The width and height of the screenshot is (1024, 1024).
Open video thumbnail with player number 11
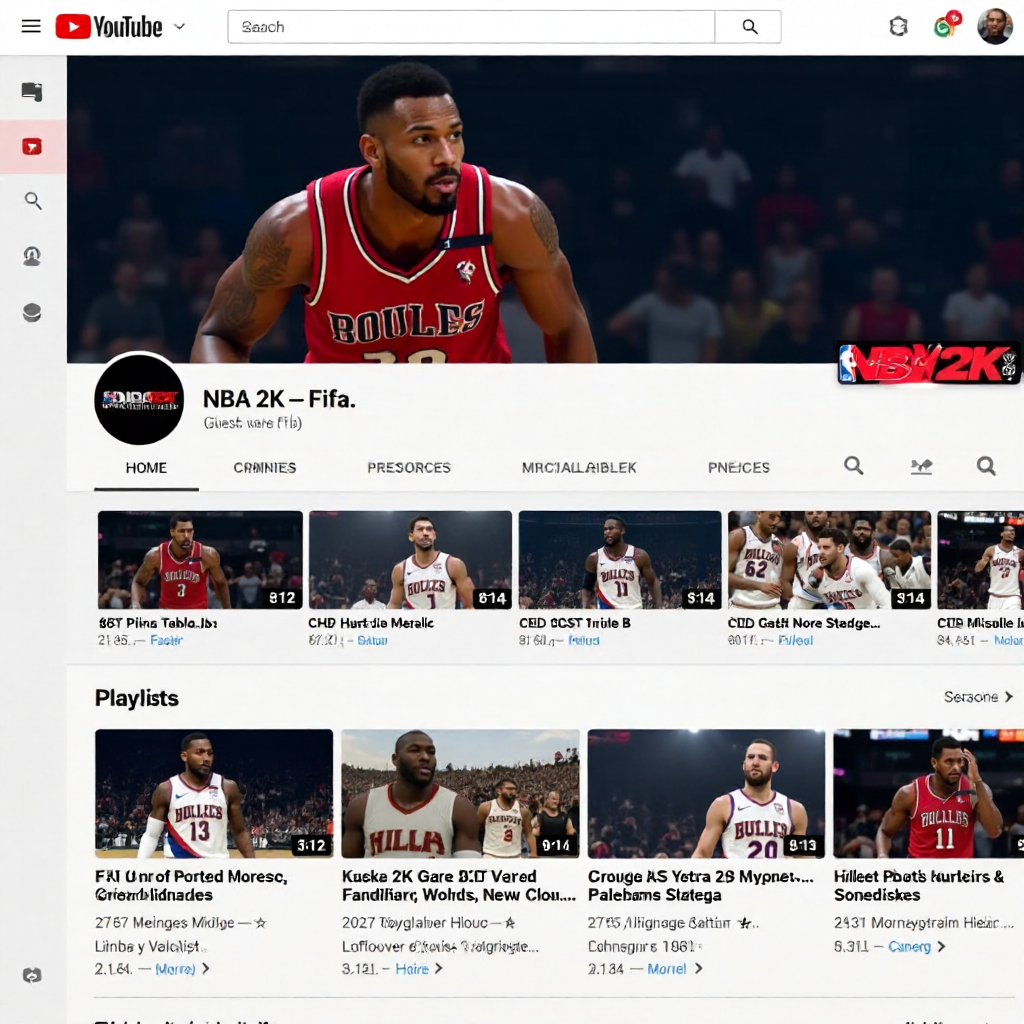[620, 560]
